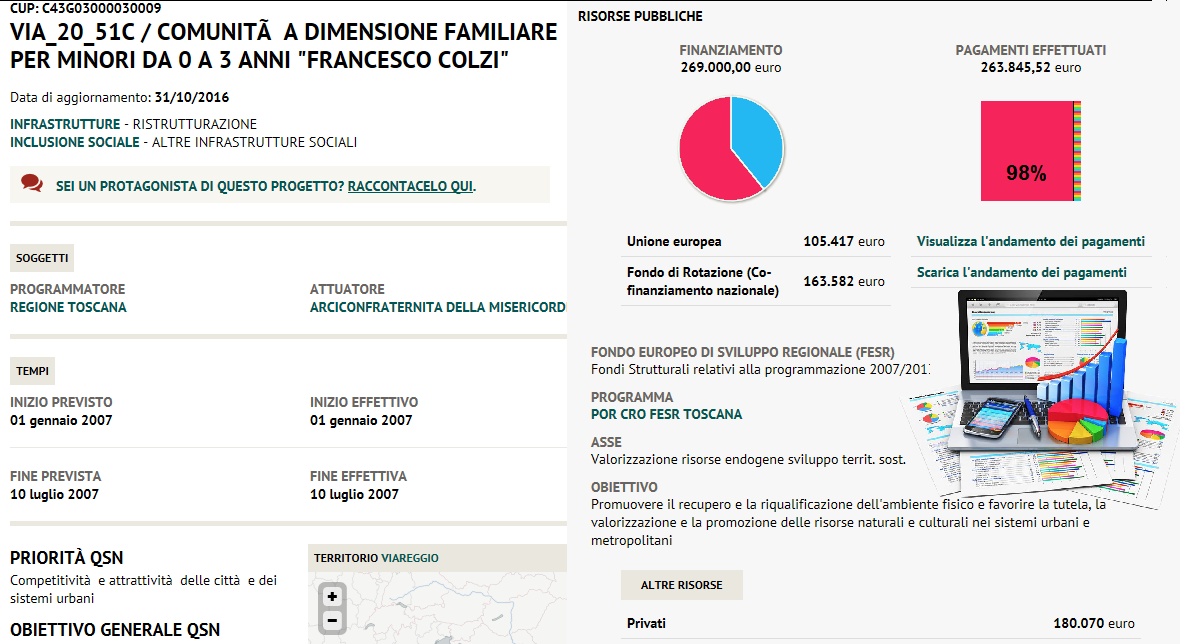
Task: Click the speech bubble comment icon
Action: coord(32,183)
